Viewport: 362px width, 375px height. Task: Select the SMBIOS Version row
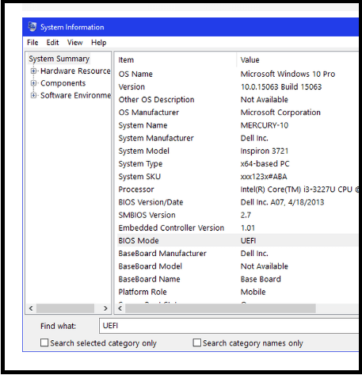tap(237, 215)
